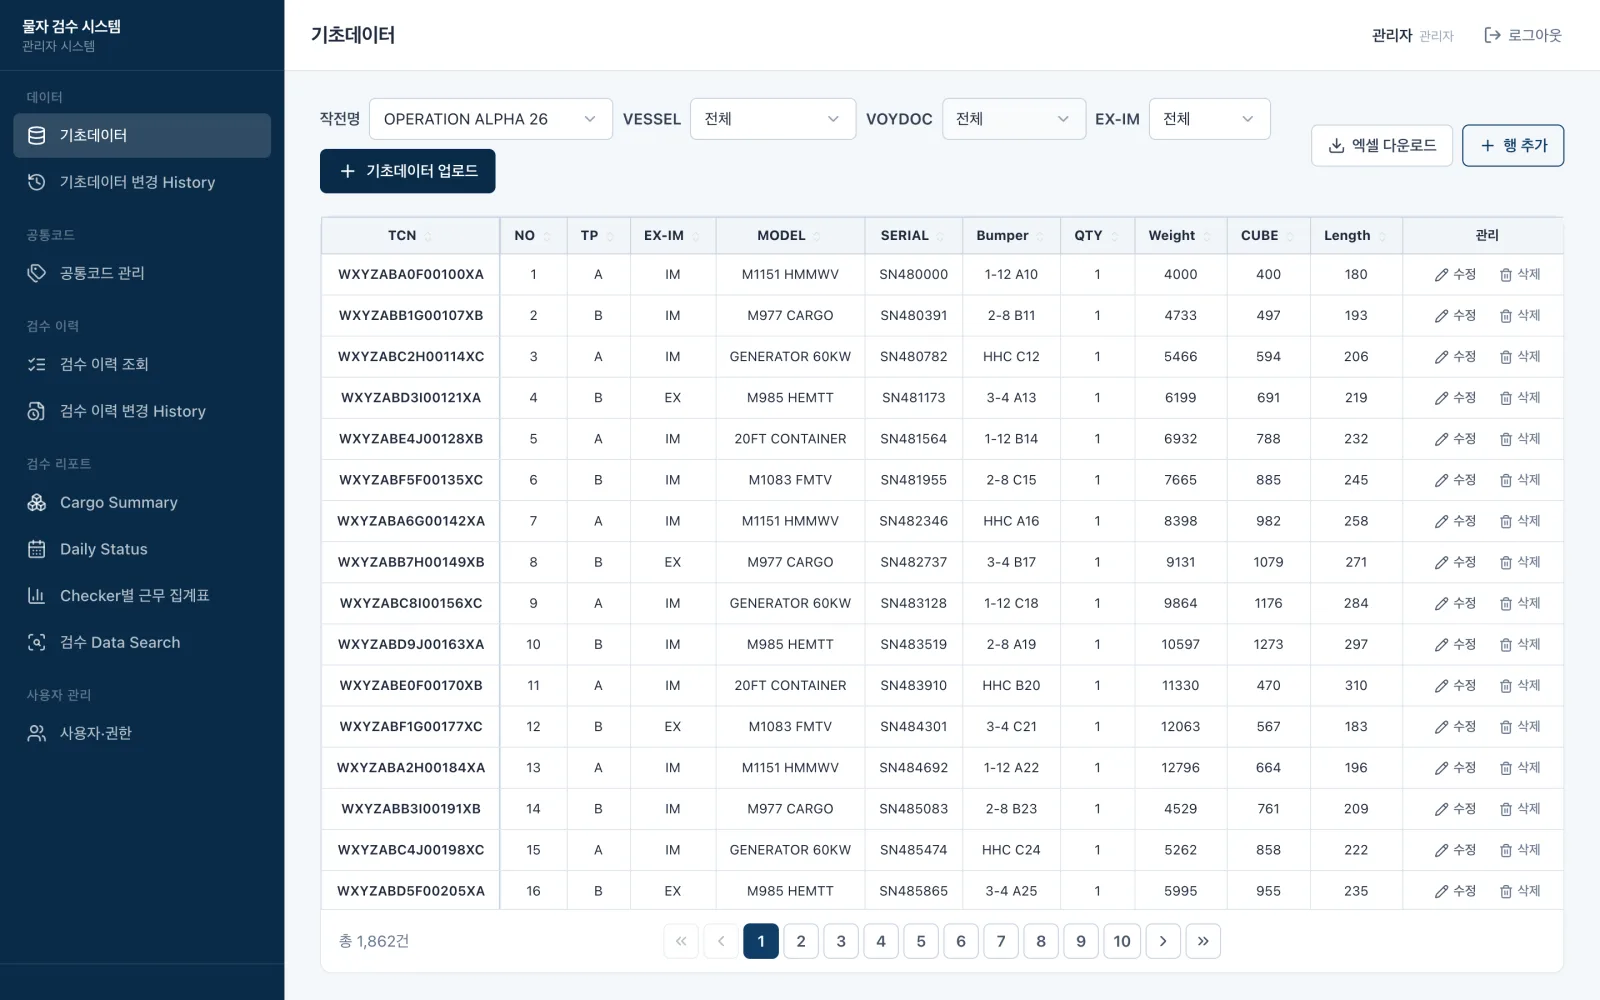This screenshot has height=1000, width=1600.
Task: Go to next page arrow
Action: coord(1163,941)
